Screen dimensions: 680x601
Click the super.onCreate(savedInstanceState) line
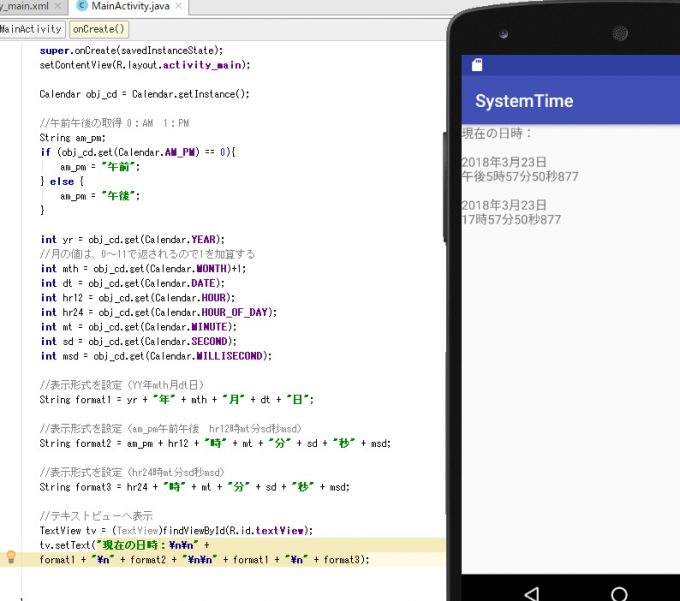pyautogui.click(x=131, y=50)
